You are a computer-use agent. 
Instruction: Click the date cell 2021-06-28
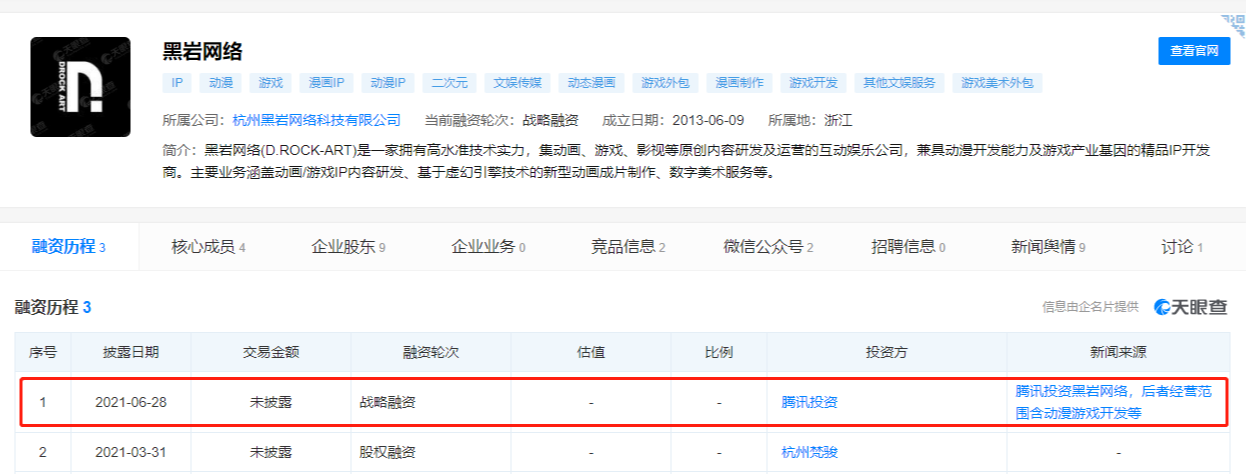tap(131, 402)
